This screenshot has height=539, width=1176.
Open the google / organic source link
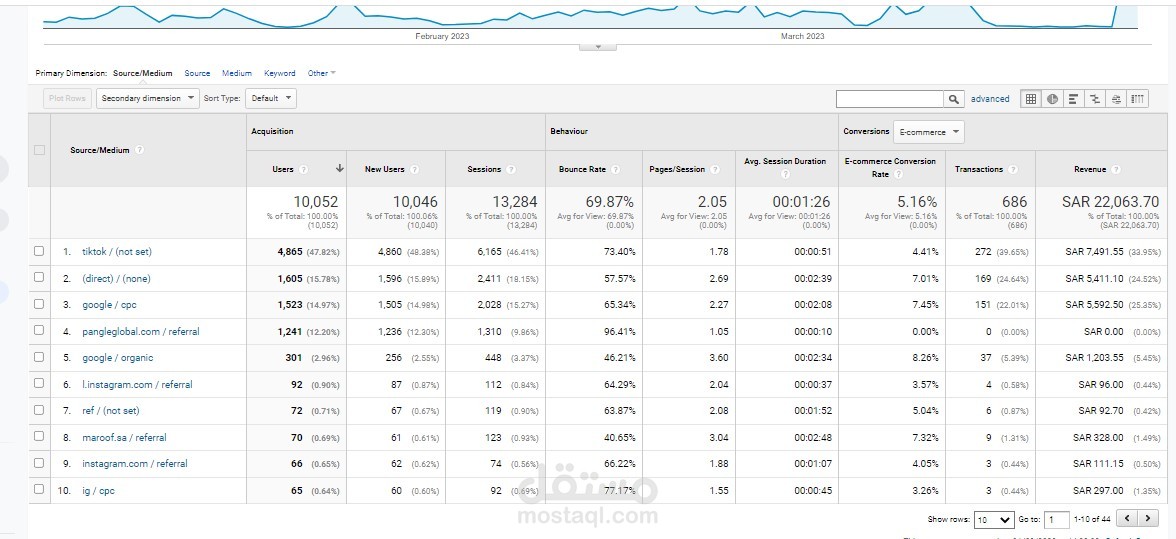(x=118, y=358)
